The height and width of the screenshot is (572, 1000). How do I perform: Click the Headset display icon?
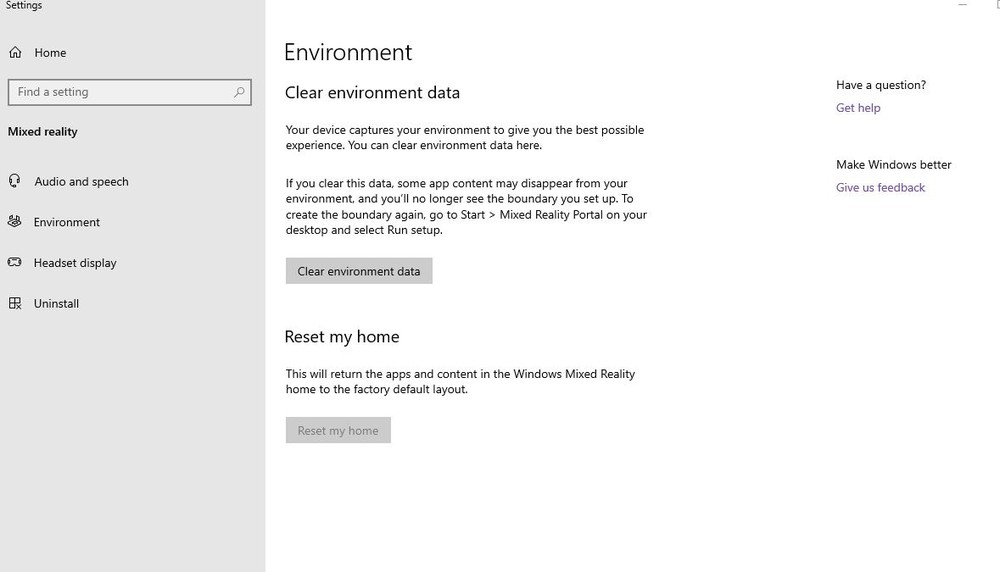click(x=14, y=263)
